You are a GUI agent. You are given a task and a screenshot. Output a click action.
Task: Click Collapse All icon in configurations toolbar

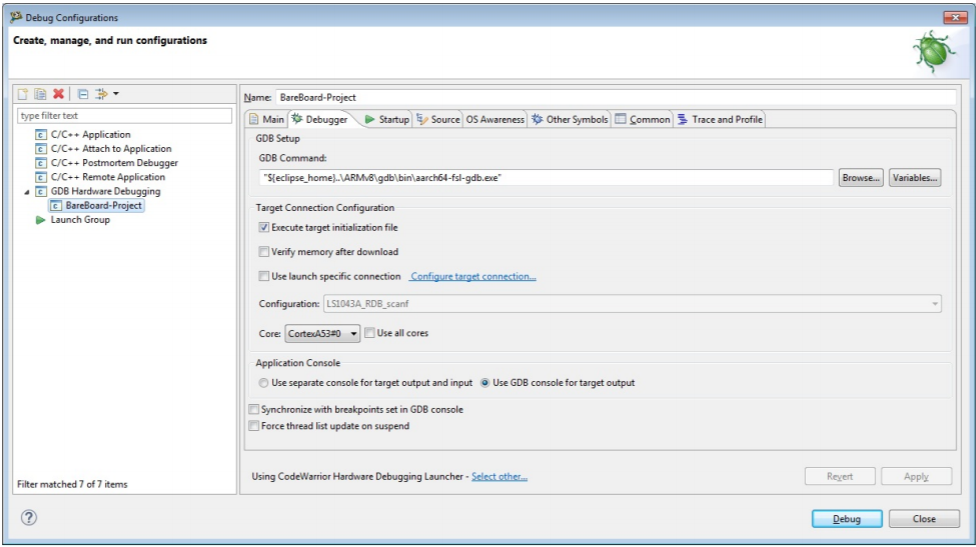click(83, 94)
